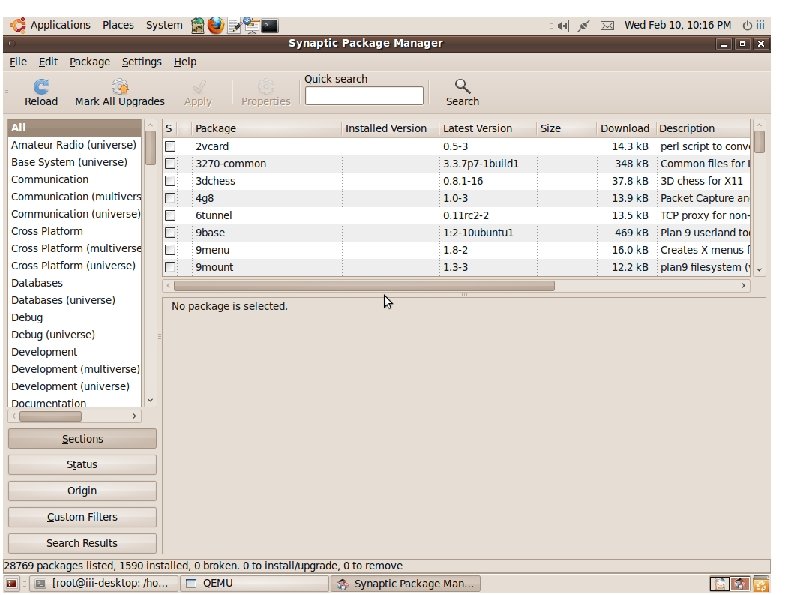
Task: Toggle status checkbox for 3dchess
Action: (x=170, y=181)
